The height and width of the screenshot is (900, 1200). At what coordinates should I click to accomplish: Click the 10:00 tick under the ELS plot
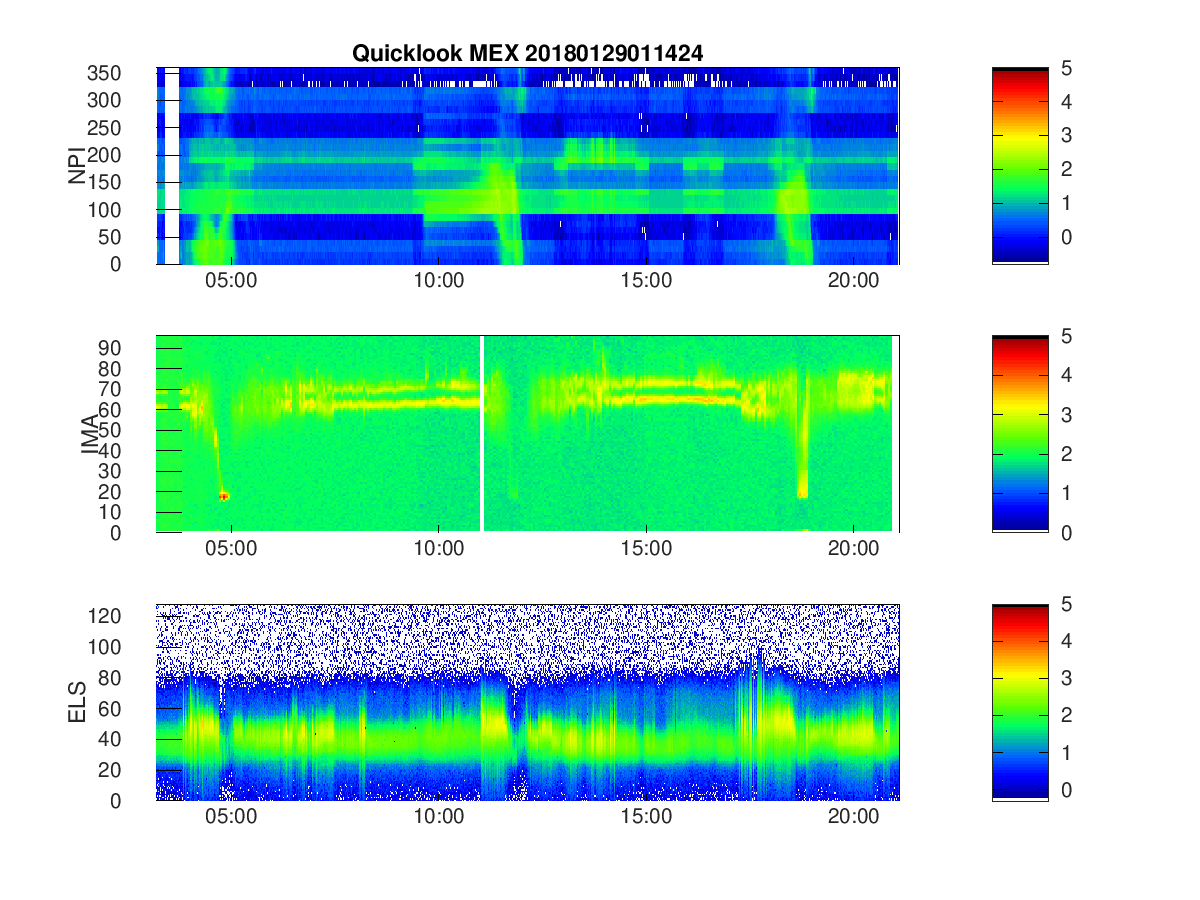(438, 818)
